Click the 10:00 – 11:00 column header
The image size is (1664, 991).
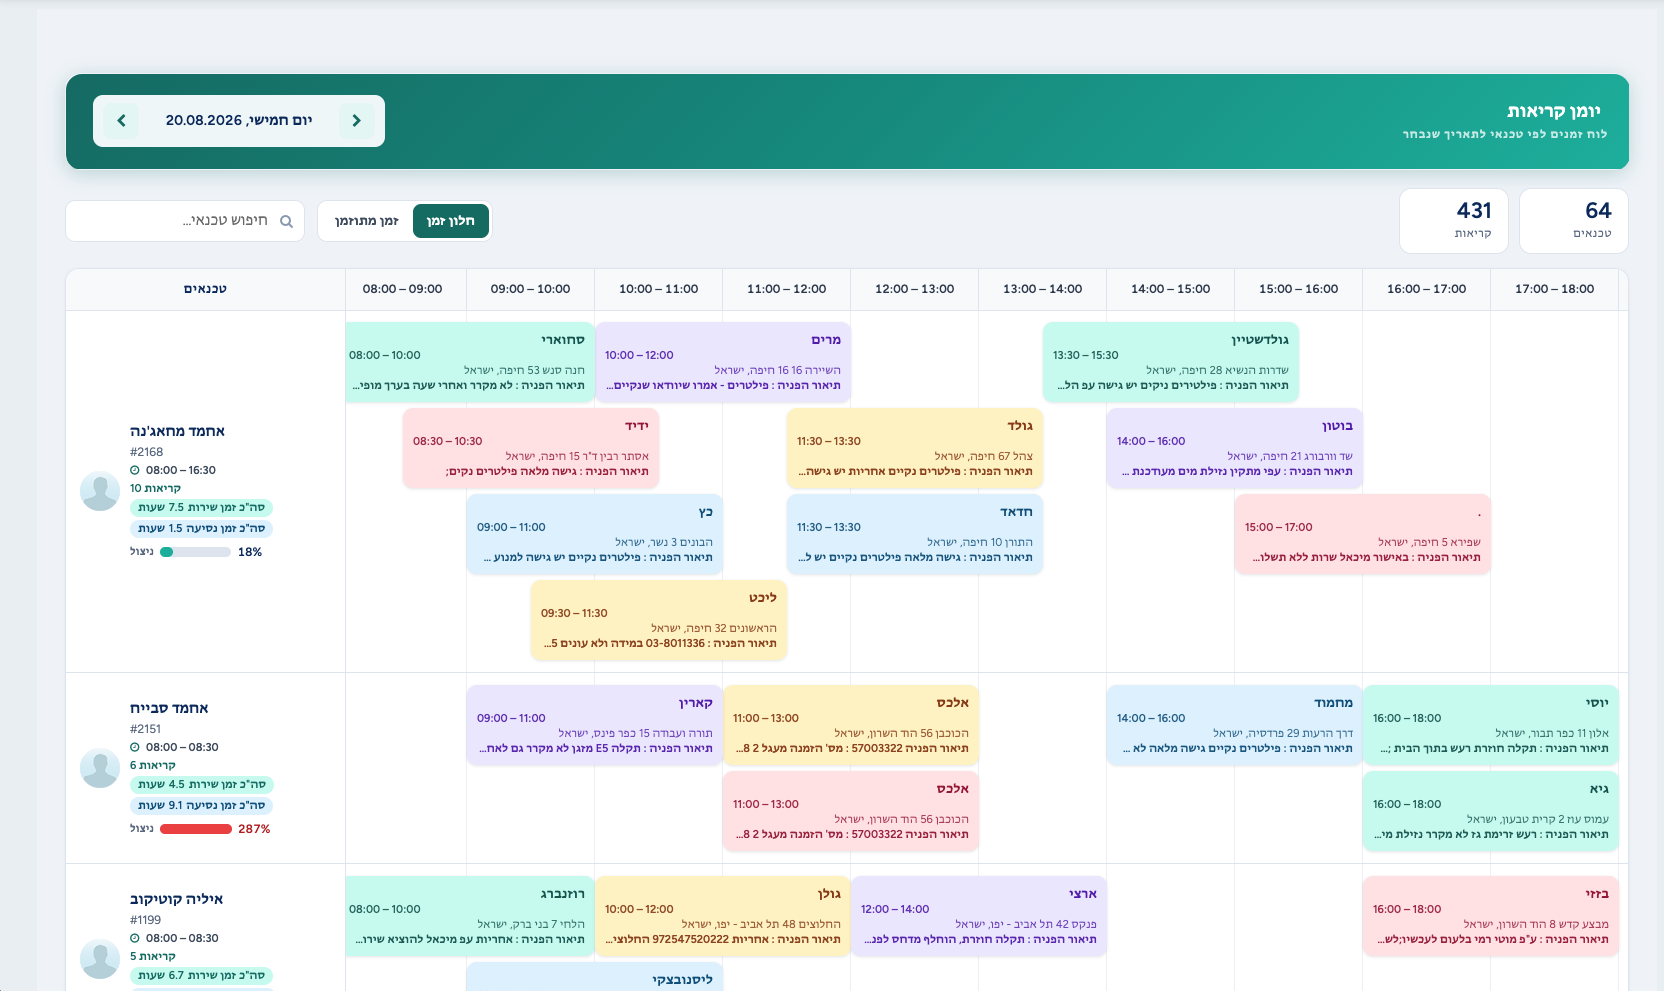(x=658, y=289)
